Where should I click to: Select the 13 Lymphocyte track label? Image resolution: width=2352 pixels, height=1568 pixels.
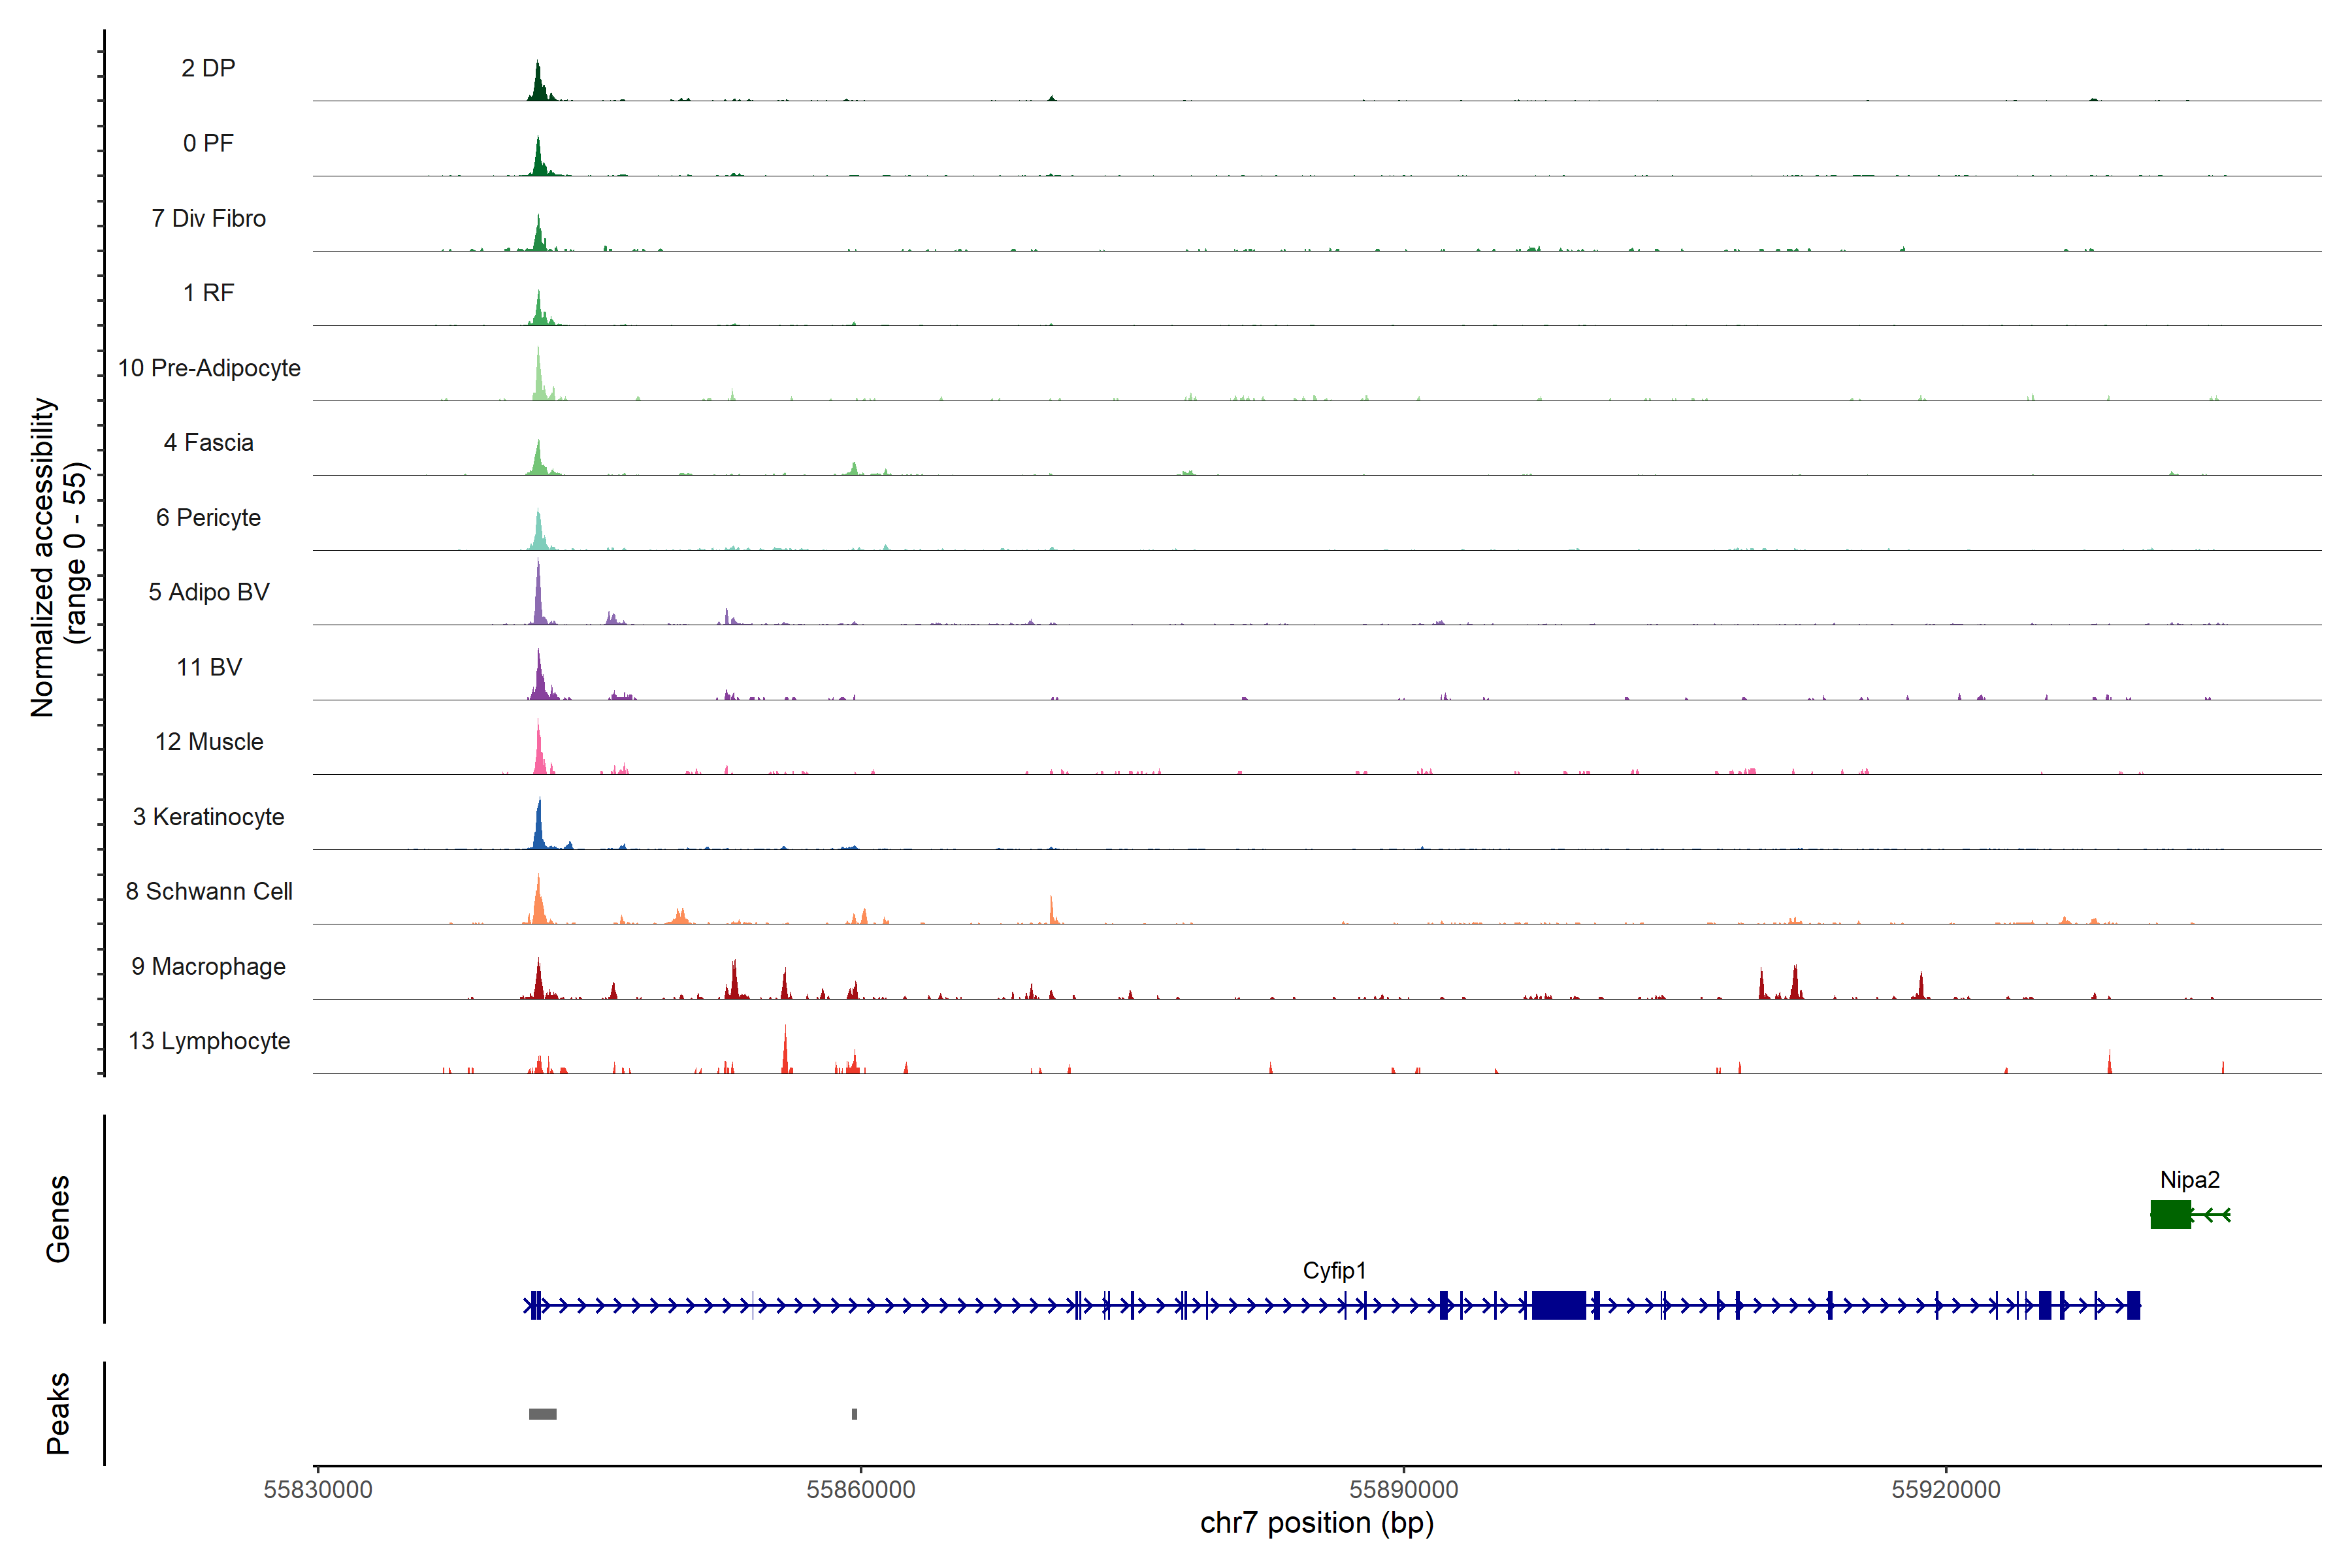click(x=209, y=1041)
